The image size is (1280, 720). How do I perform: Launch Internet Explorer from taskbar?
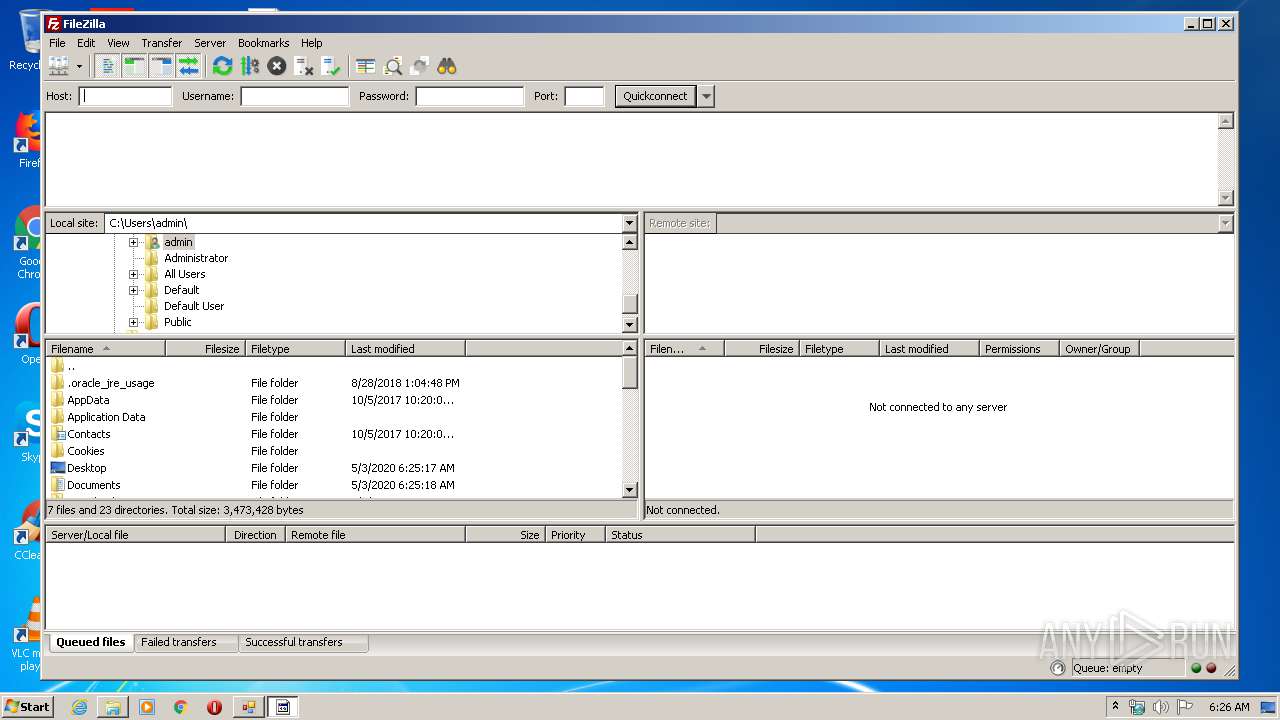click(79, 707)
